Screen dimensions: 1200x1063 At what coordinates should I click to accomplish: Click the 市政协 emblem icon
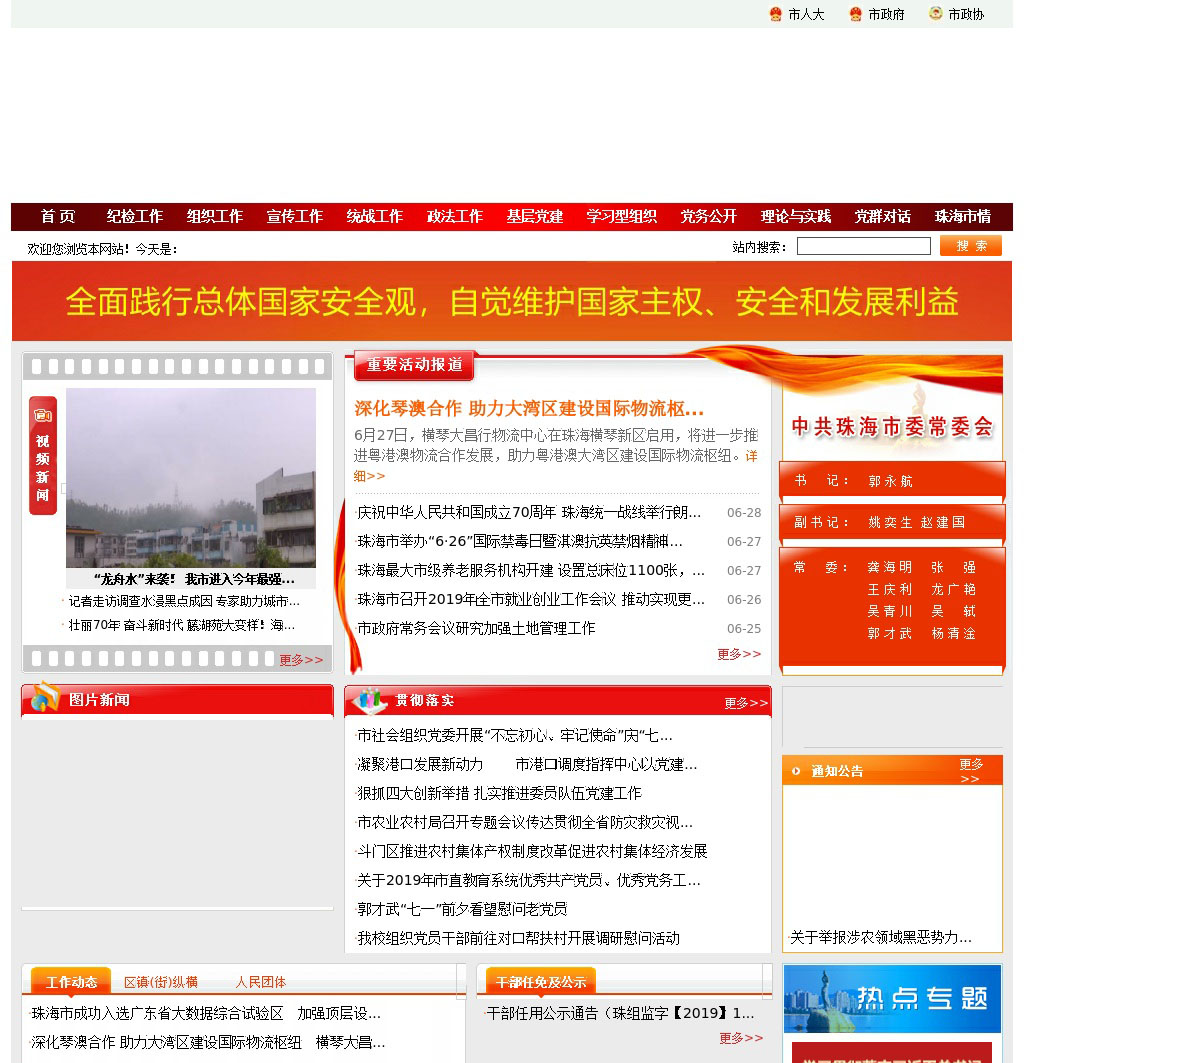936,14
